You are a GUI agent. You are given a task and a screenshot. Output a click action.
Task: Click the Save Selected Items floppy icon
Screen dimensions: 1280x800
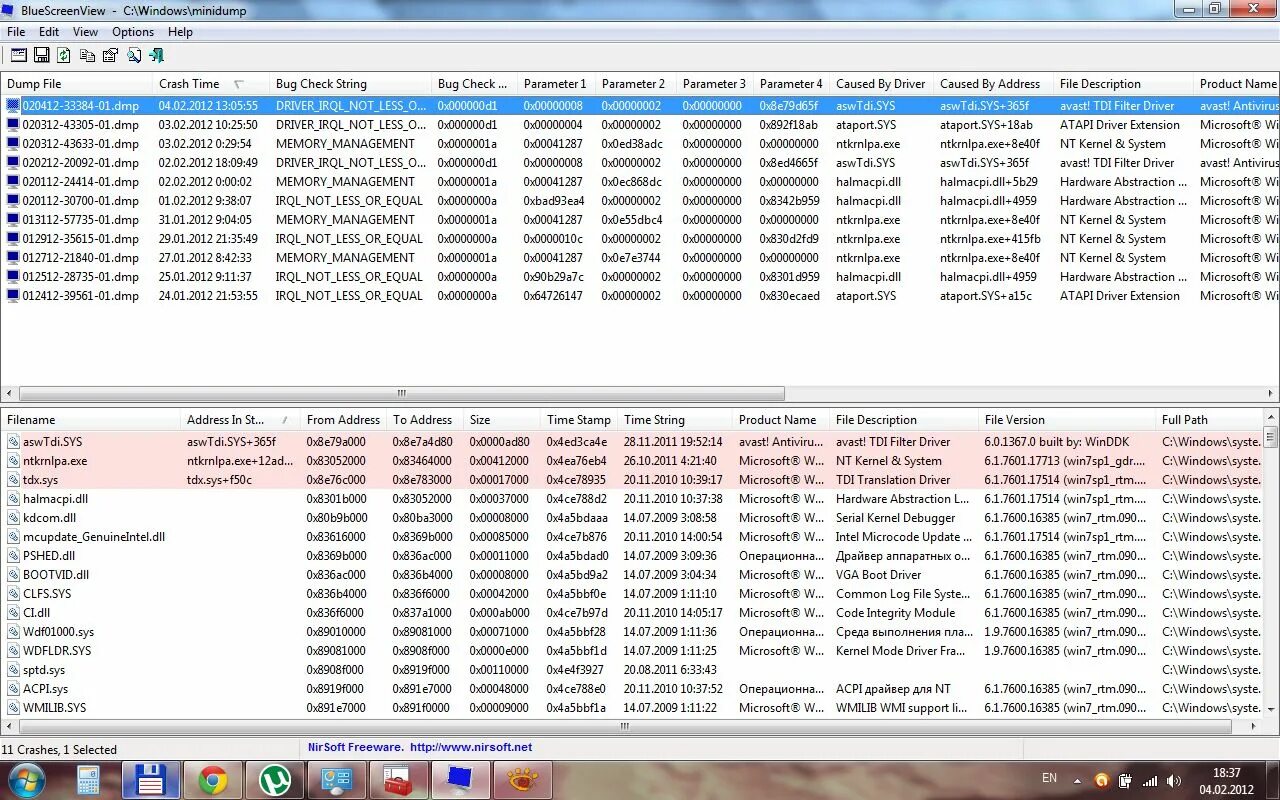coord(42,55)
